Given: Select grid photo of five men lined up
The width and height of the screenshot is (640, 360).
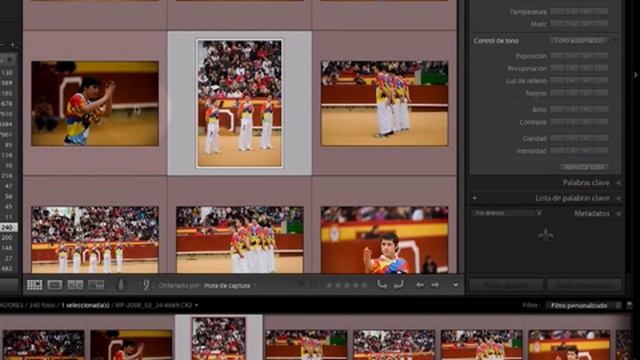Looking at the screenshot, I should 95,240.
